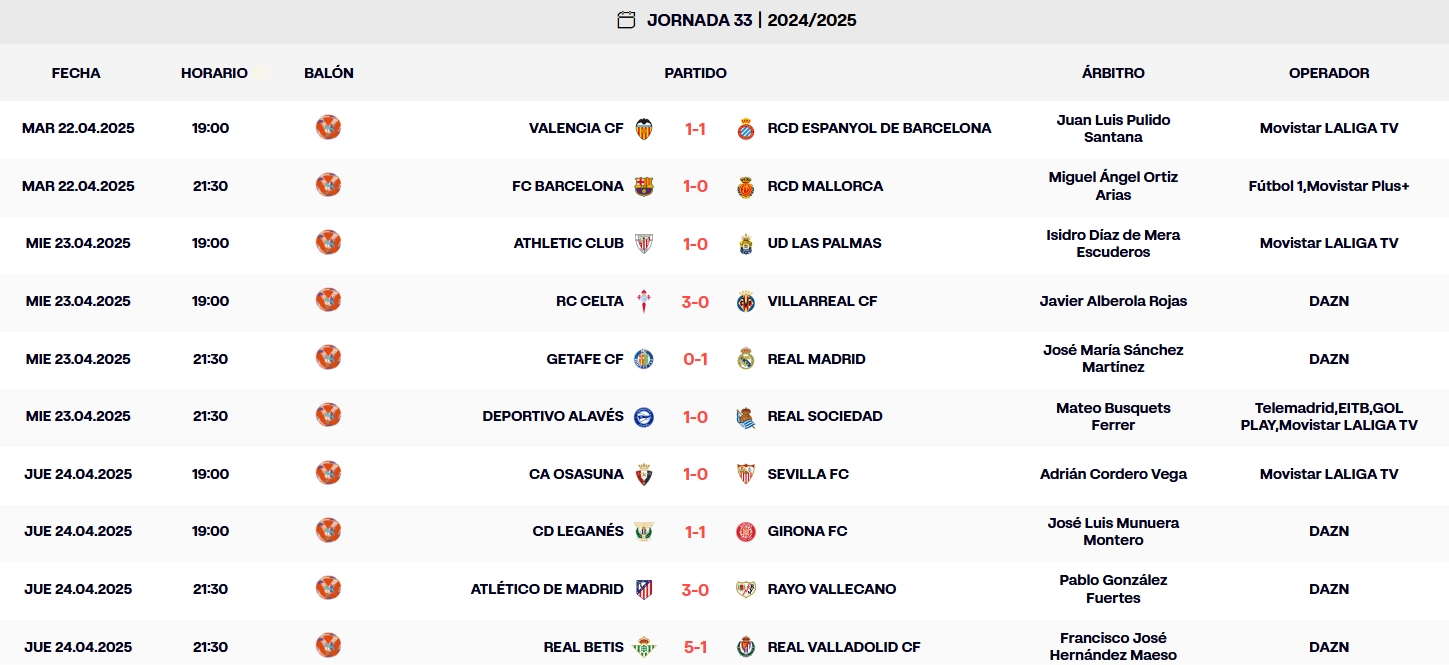The width and height of the screenshot is (1449, 665).
Task: Click the calendar icon beside Jornada 33
Action: pos(627,19)
